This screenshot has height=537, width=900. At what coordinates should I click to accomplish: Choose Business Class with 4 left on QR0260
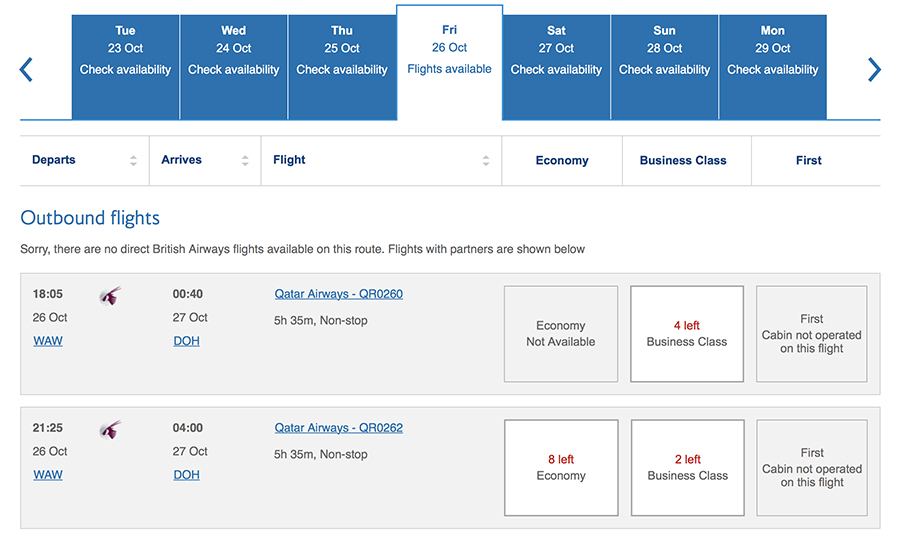pyautogui.click(x=686, y=334)
